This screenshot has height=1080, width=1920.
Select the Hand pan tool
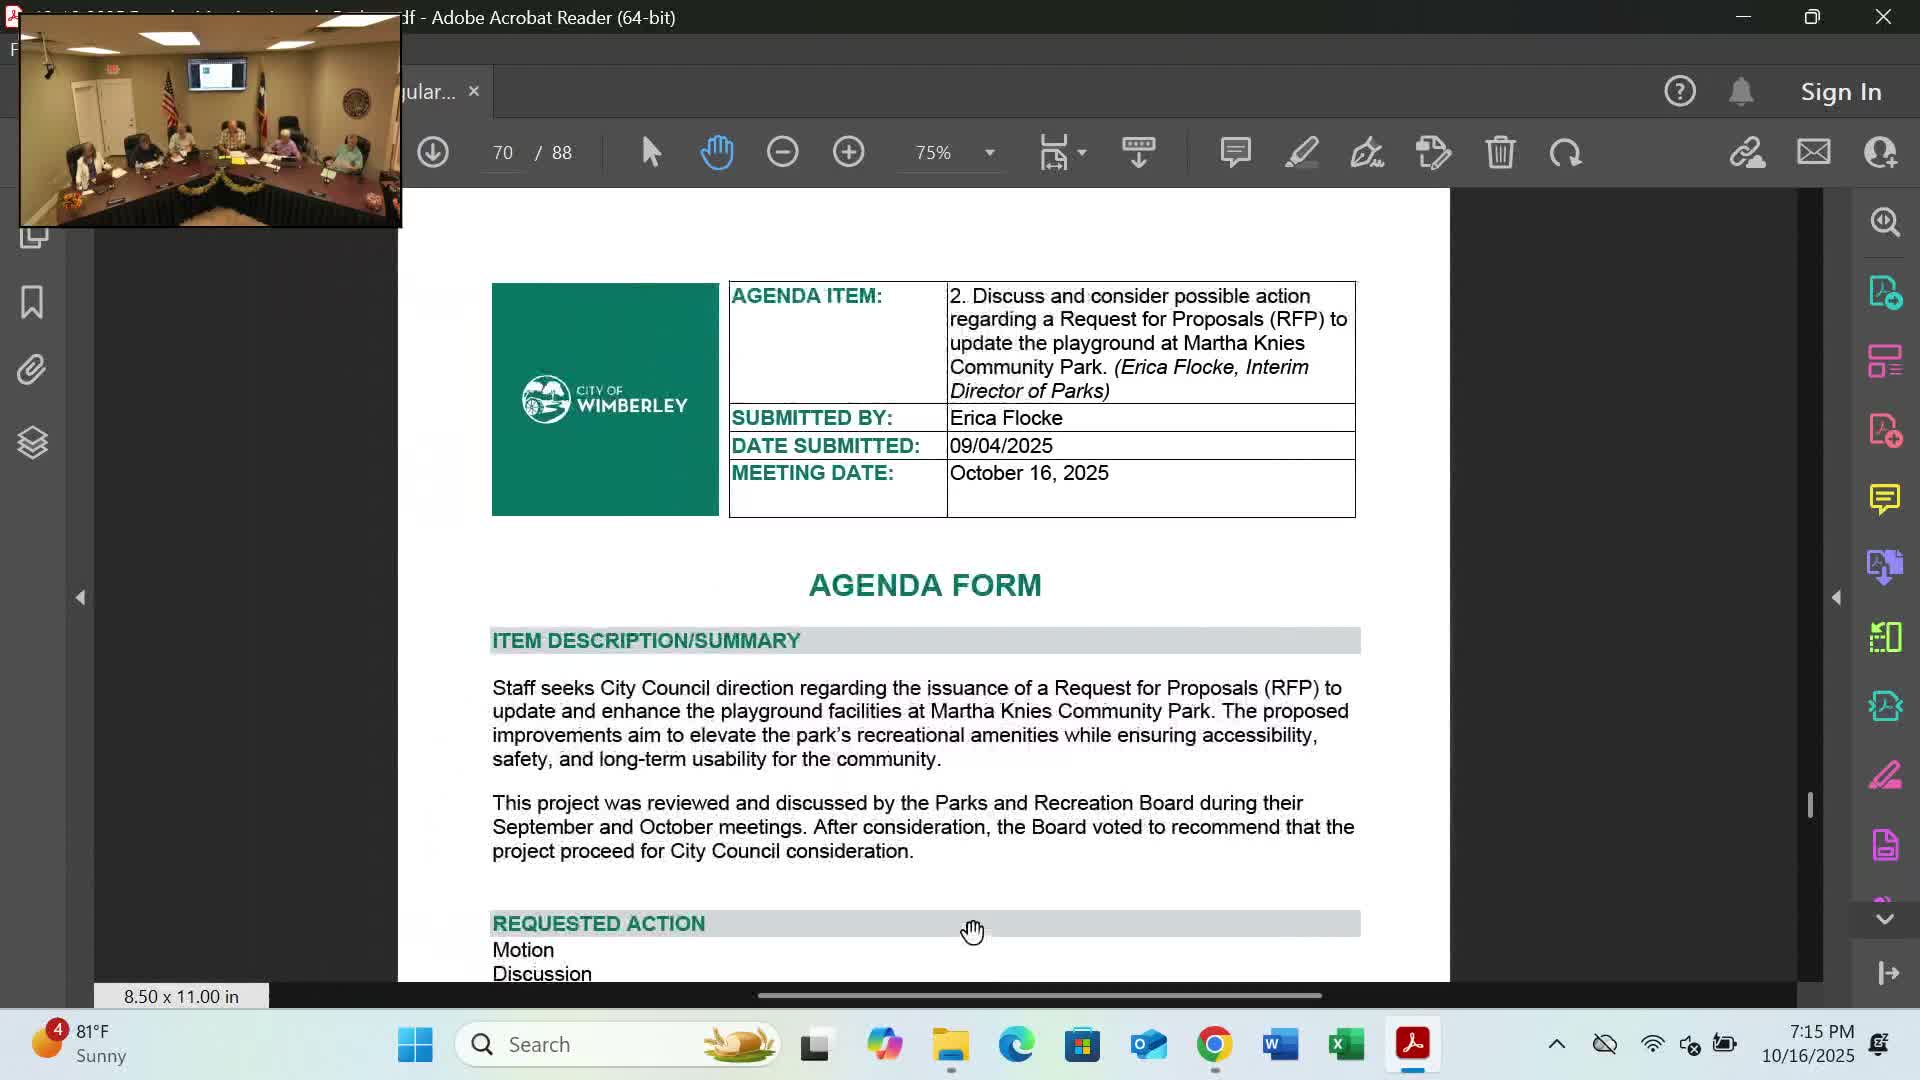point(717,152)
